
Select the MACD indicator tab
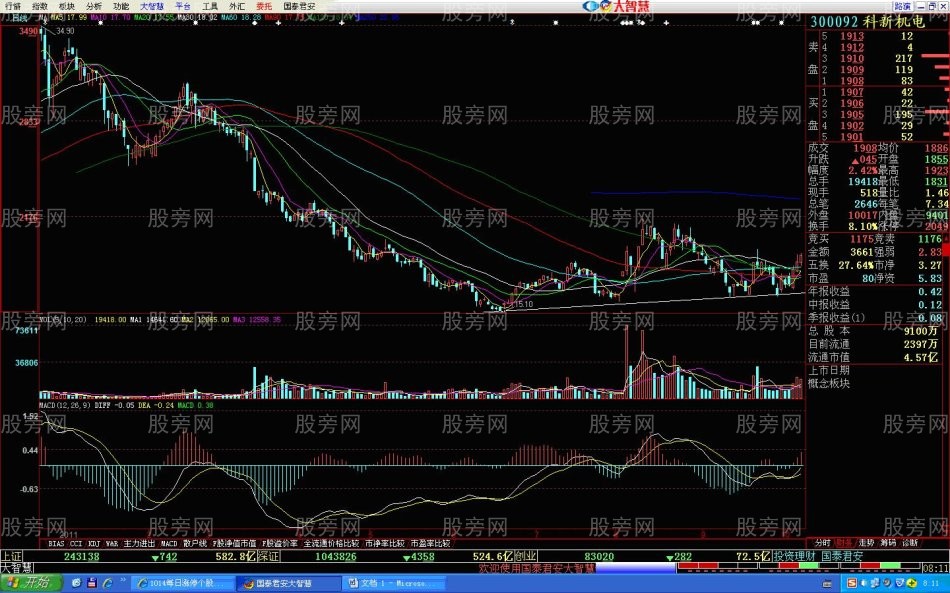click(169, 543)
